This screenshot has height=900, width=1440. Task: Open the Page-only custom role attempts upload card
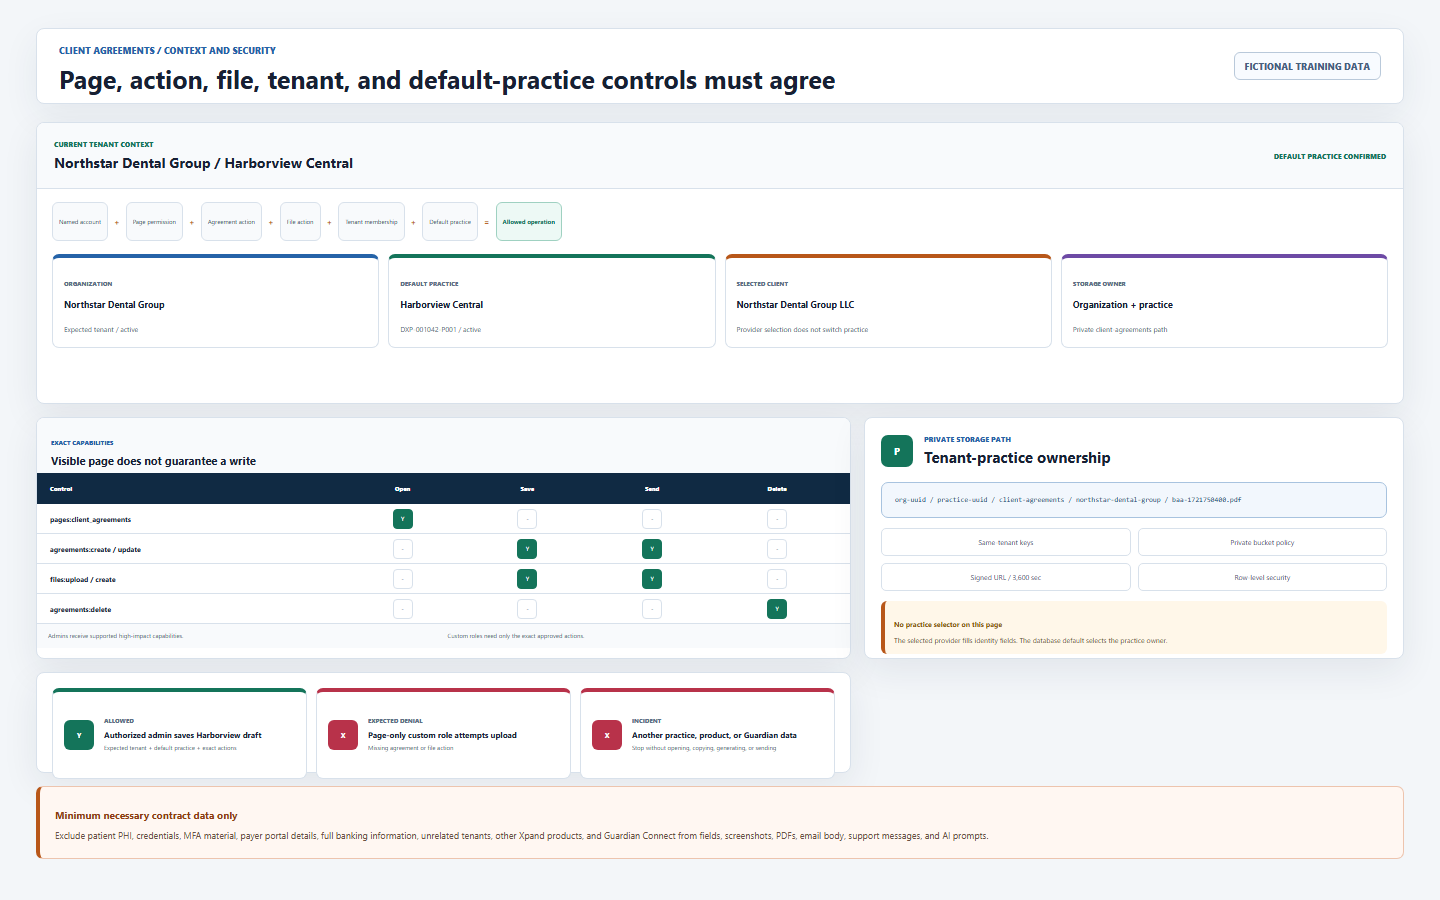tap(443, 733)
